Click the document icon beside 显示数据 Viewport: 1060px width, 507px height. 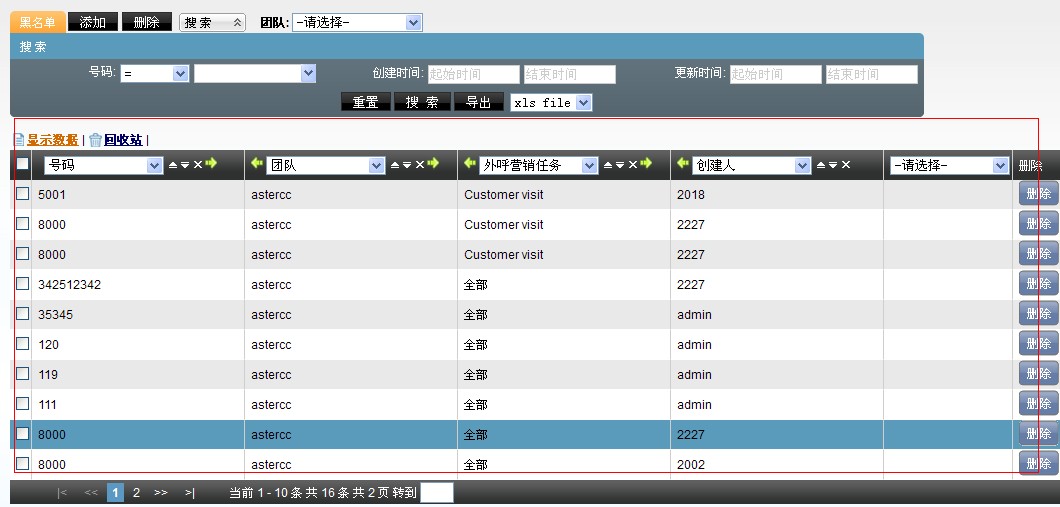tap(18, 141)
